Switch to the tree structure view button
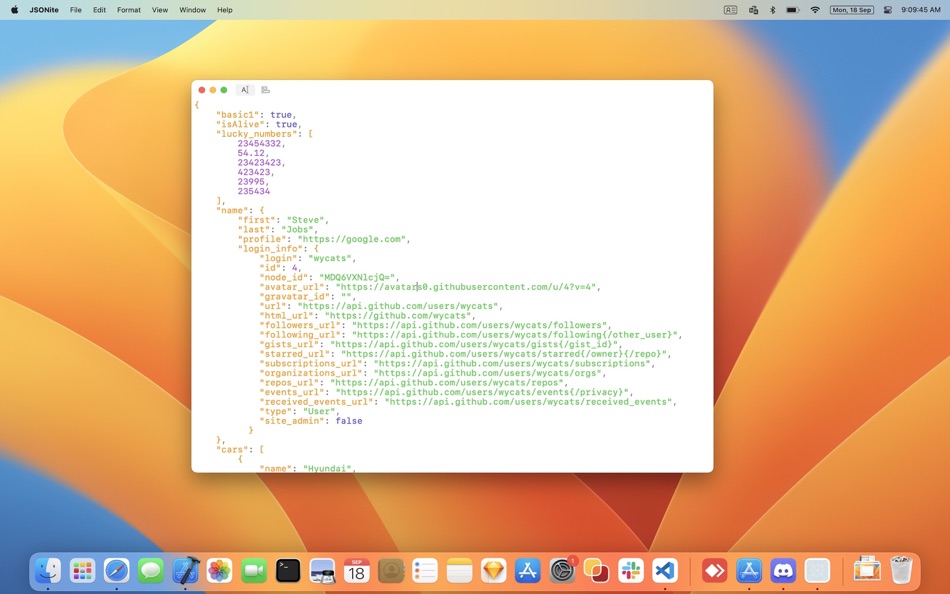The image size is (950, 594). coord(265,90)
